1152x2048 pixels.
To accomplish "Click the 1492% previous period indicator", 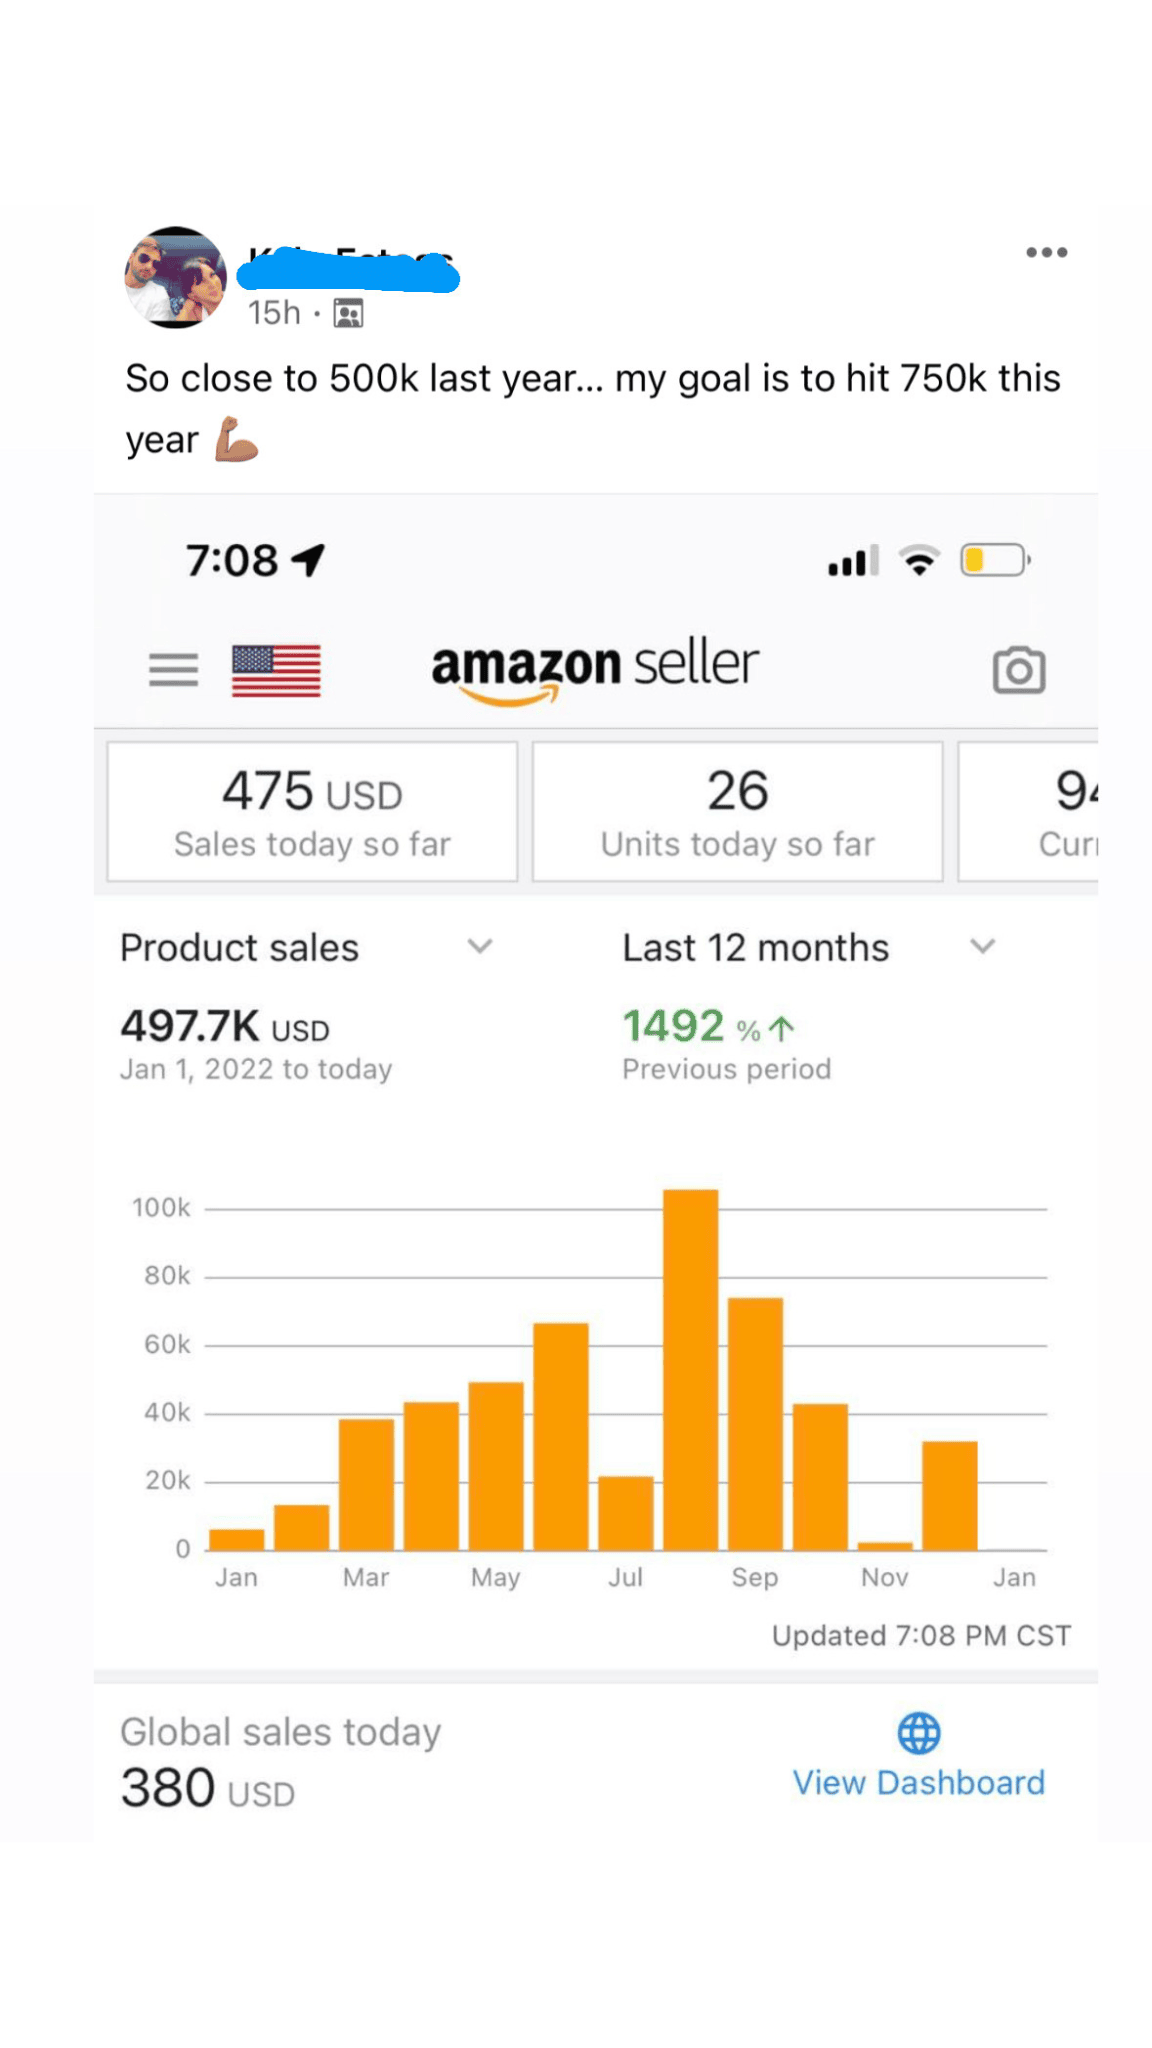I will click(x=709, y=1027).
